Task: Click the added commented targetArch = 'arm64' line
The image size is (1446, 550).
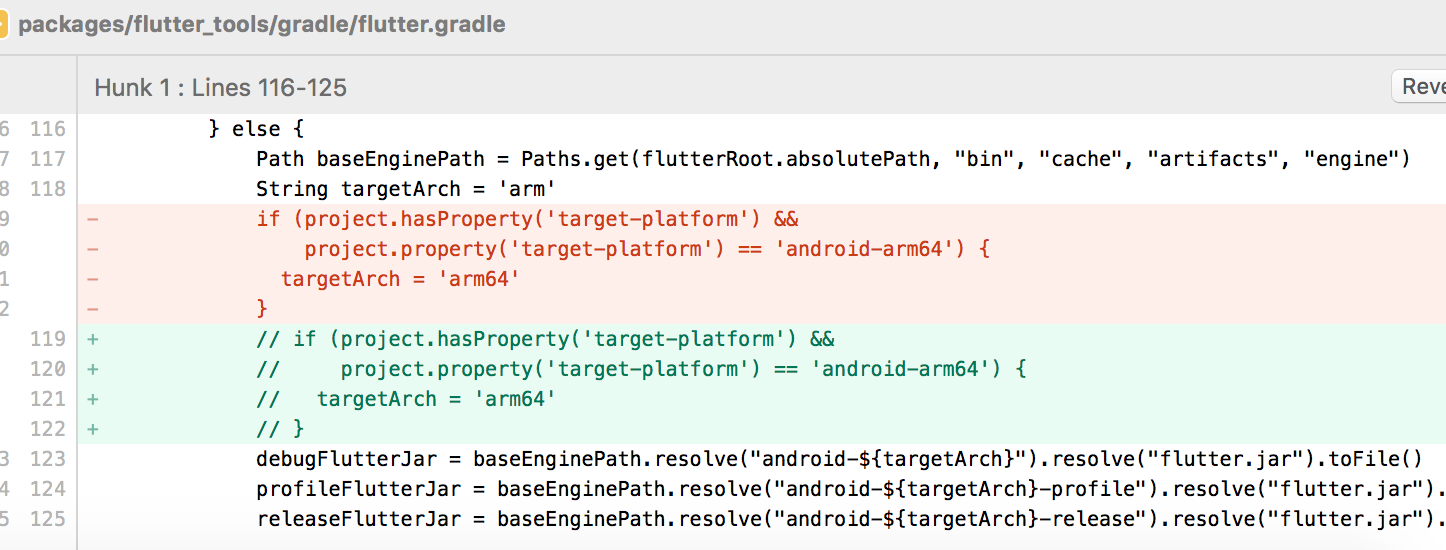Action: [406, 399]
